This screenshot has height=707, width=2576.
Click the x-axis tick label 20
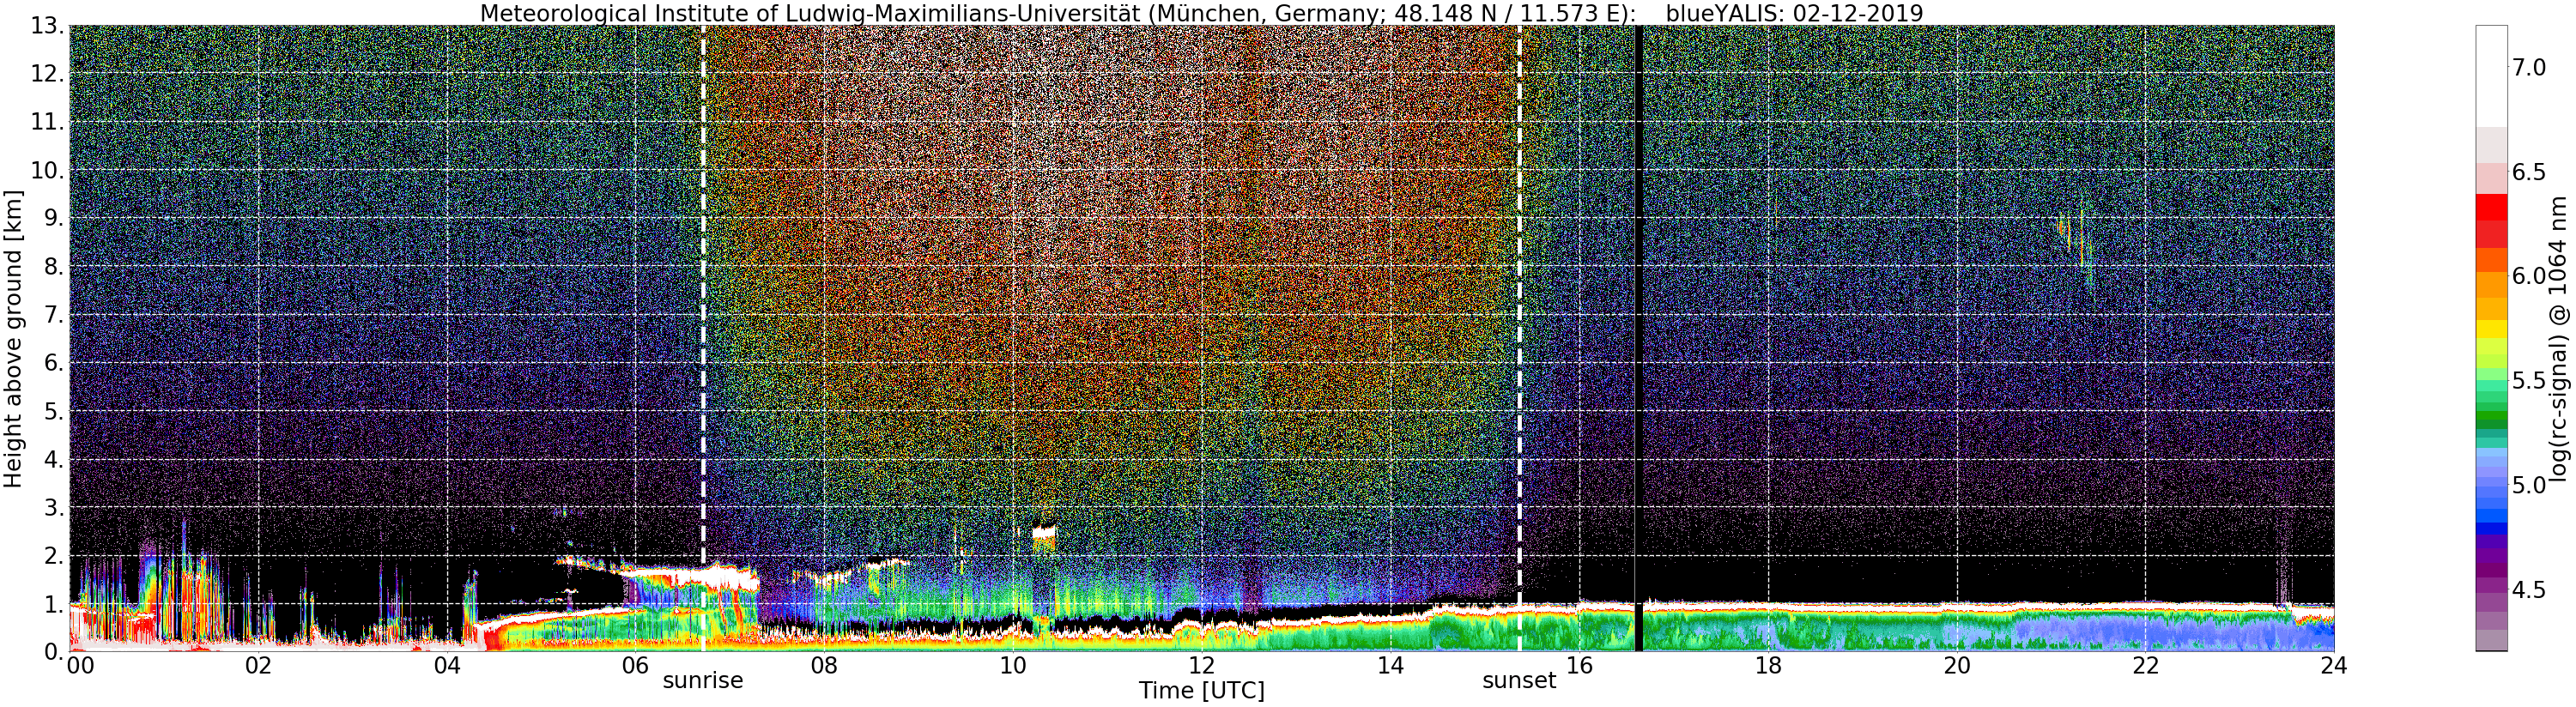tap(1957, 666)
